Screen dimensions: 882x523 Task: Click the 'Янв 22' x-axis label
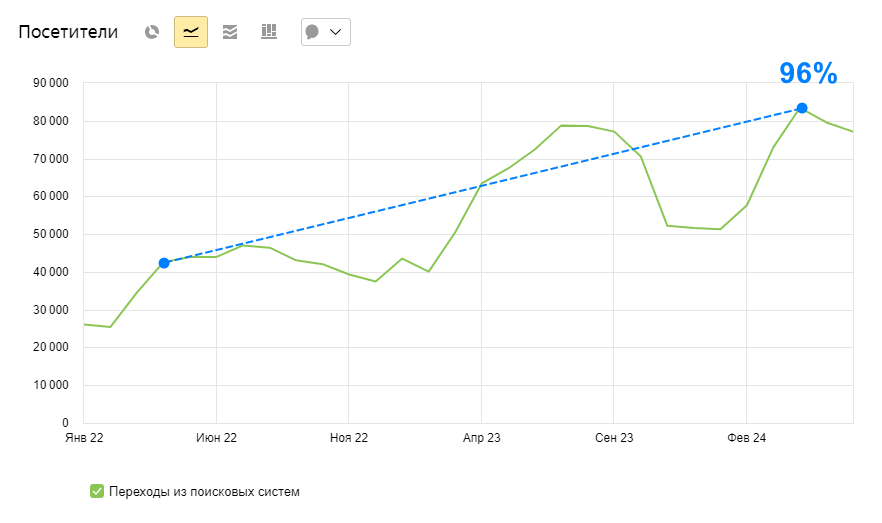click(84, 438)
